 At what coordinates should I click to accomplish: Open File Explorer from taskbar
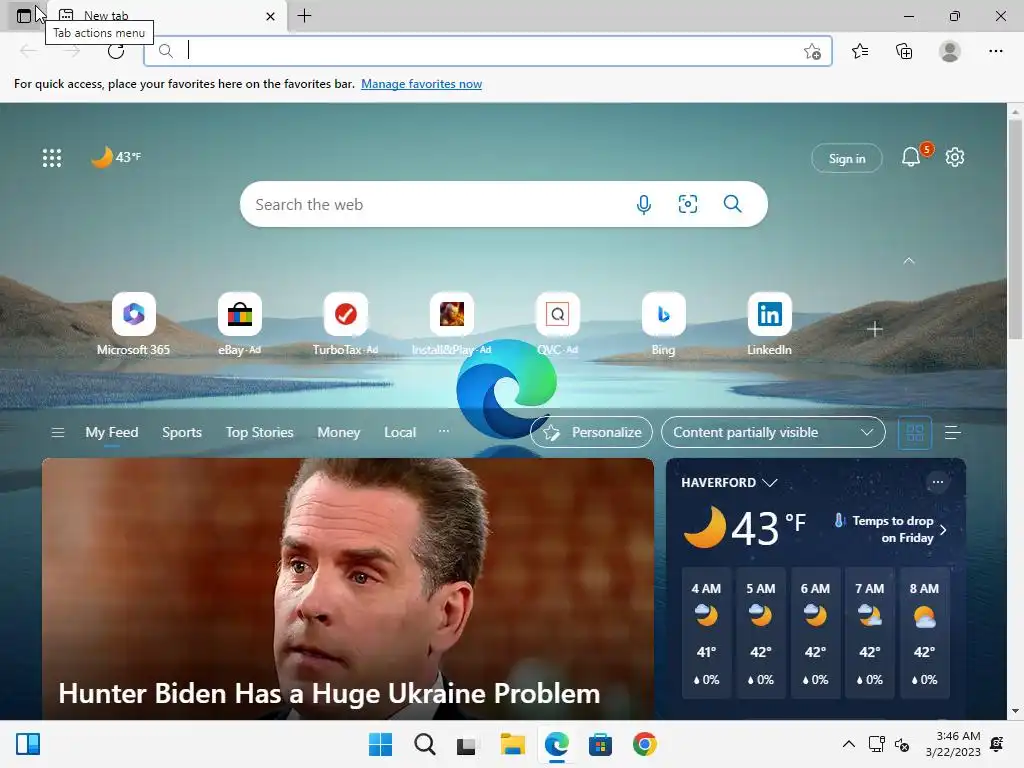tap(513, 744)
